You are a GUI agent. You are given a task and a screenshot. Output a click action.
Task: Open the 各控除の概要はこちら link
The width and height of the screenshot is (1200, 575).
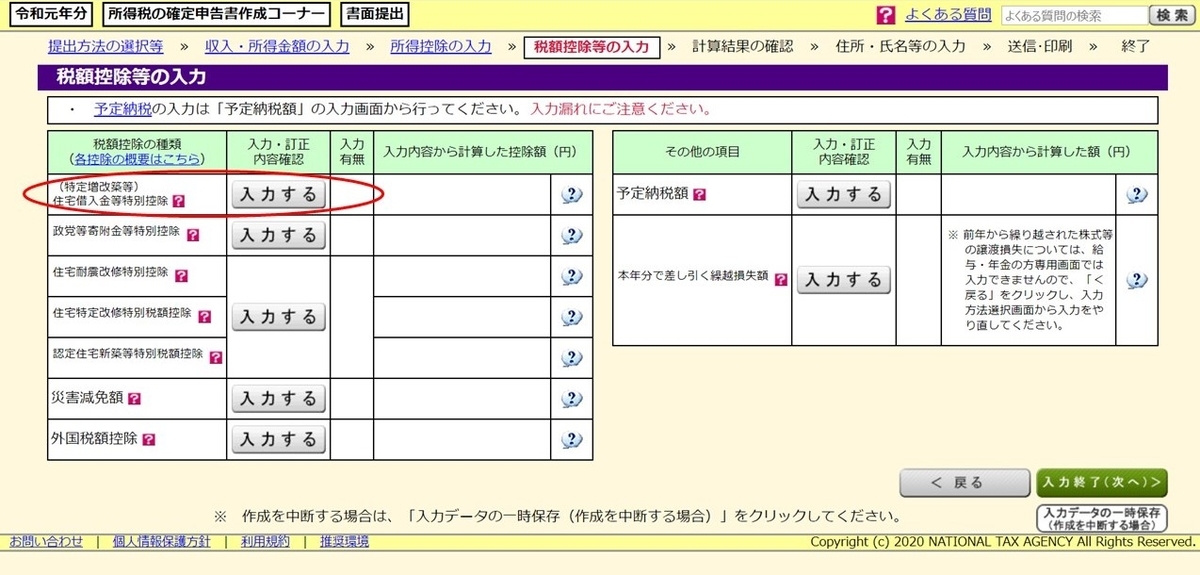coord(138,159)
